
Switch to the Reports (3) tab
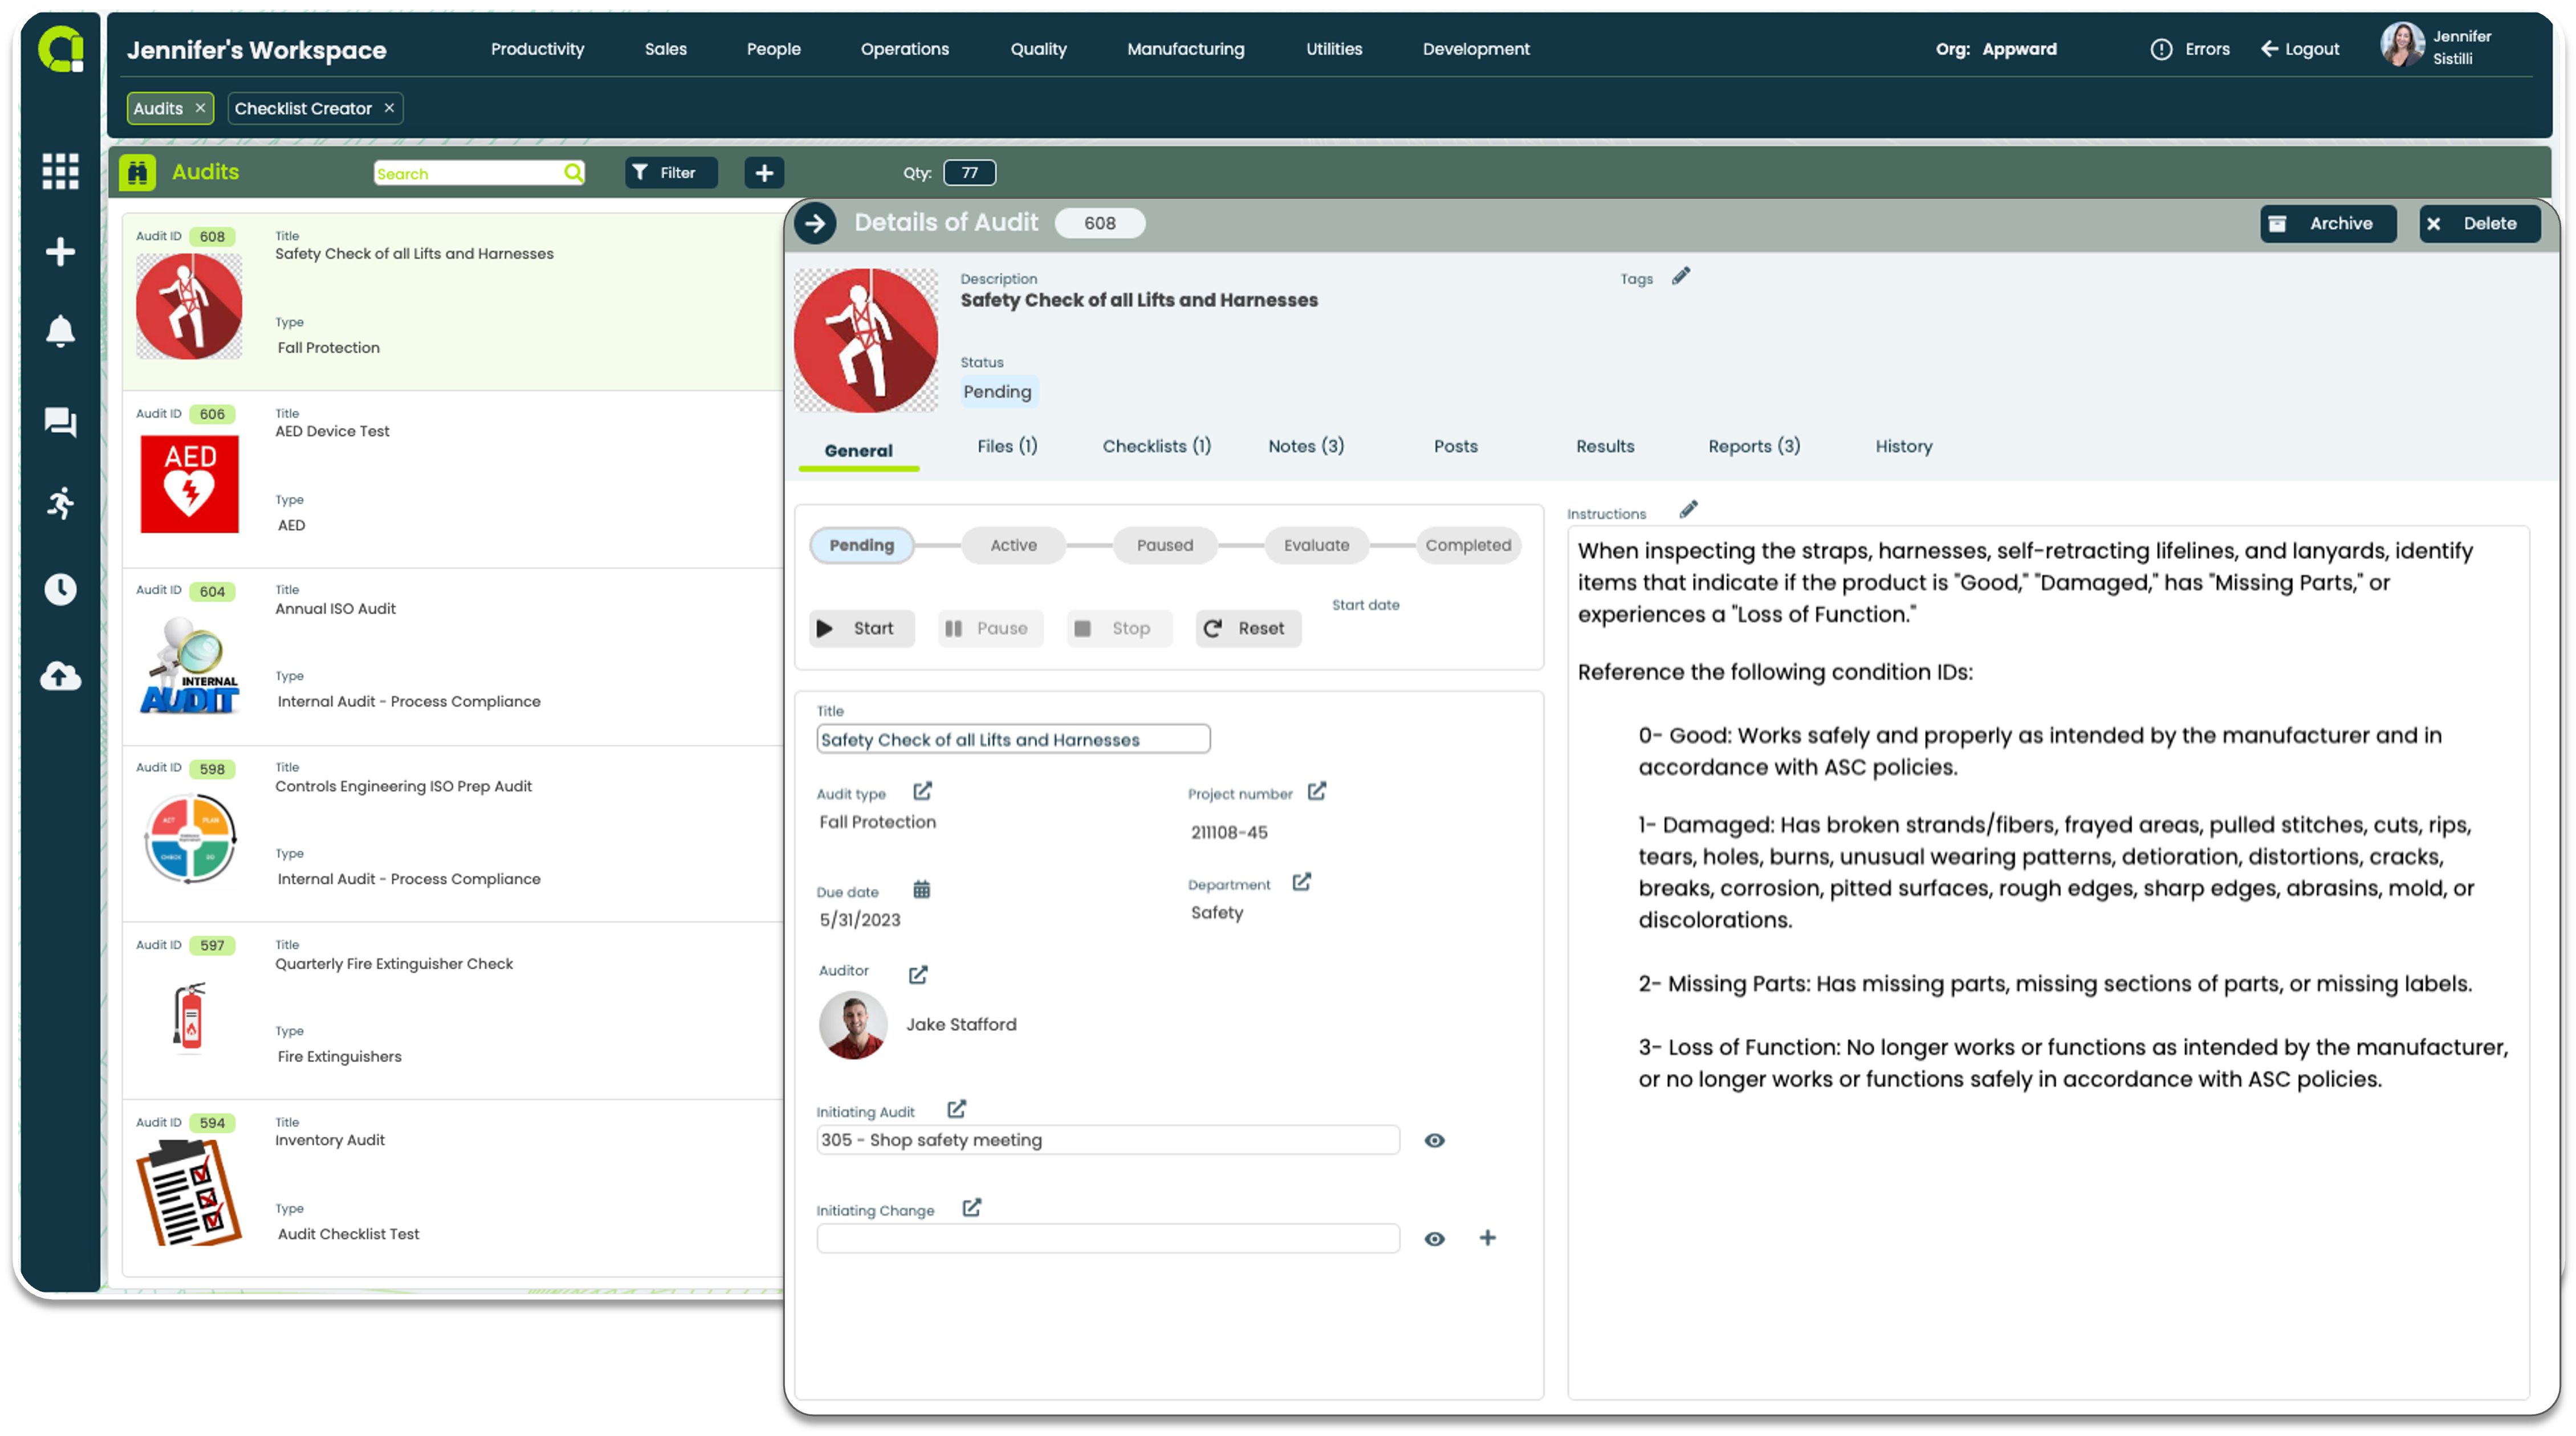tap(1753, 446)
